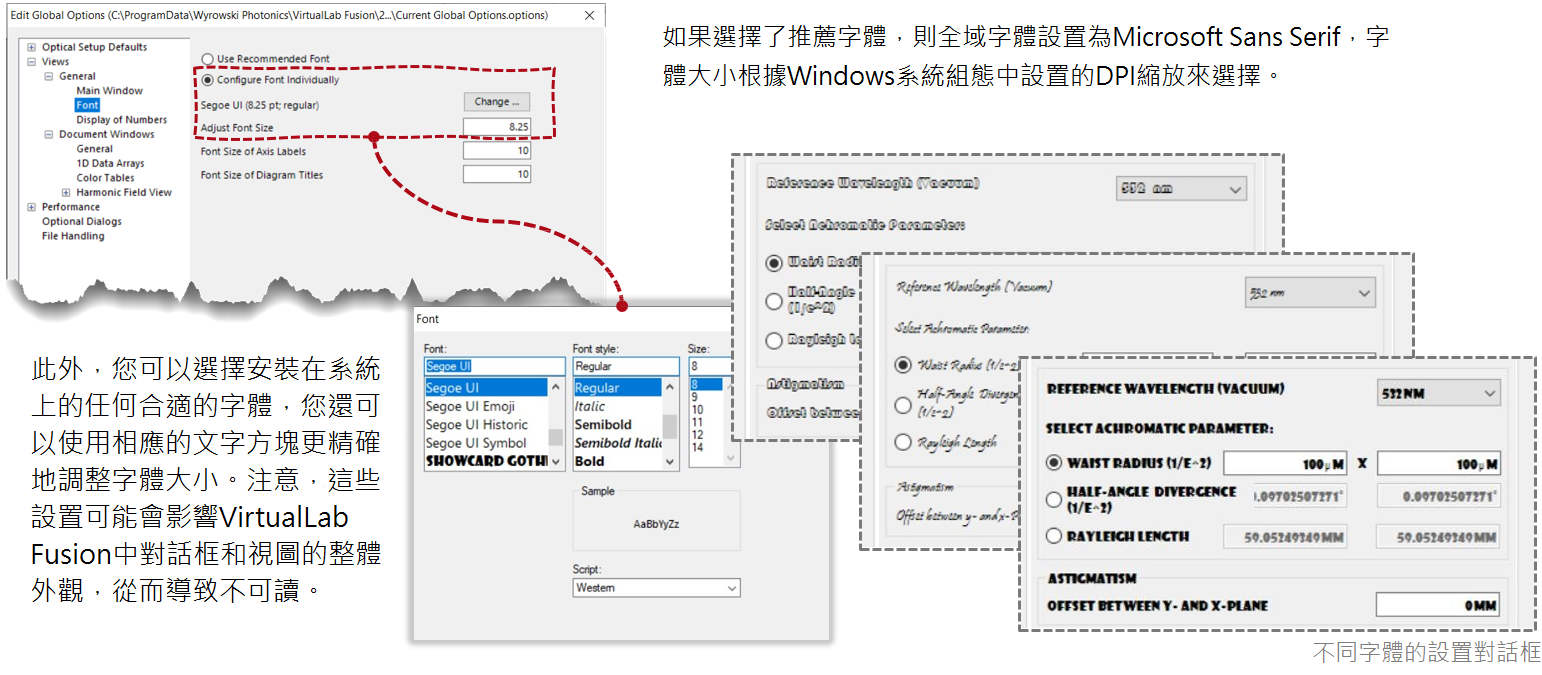
Task: Select size 9 in the Size list
Action: click(x=706, y=397)
